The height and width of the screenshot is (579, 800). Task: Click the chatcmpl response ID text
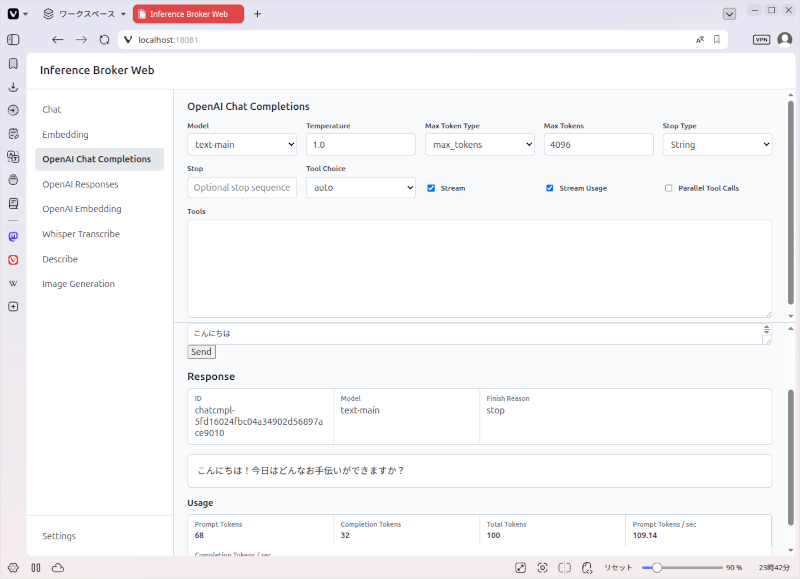coord(259,422)
